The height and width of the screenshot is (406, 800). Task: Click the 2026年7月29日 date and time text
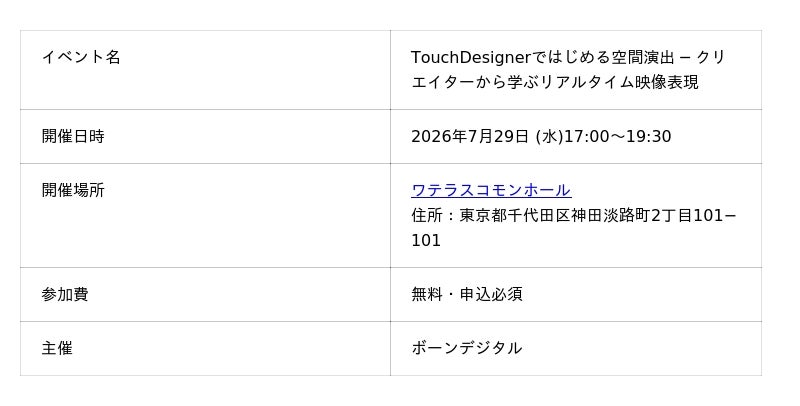pos(541,136)
